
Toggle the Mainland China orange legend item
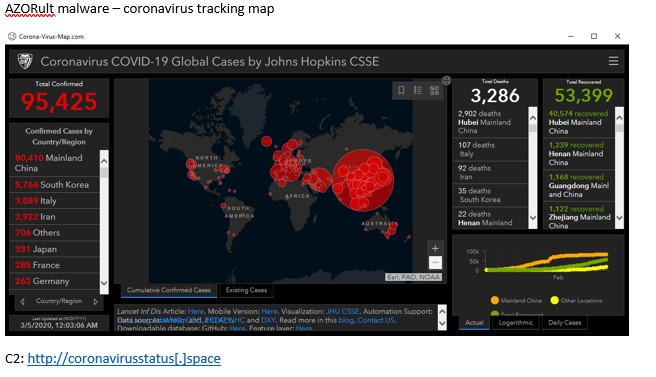[x=516, y=300]
